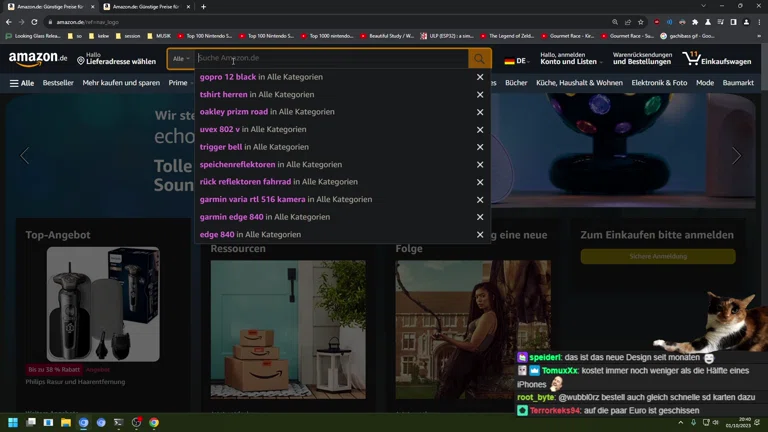Show hidden system tray icons
This screenshot has height=432, width=768.
[680, 422]
